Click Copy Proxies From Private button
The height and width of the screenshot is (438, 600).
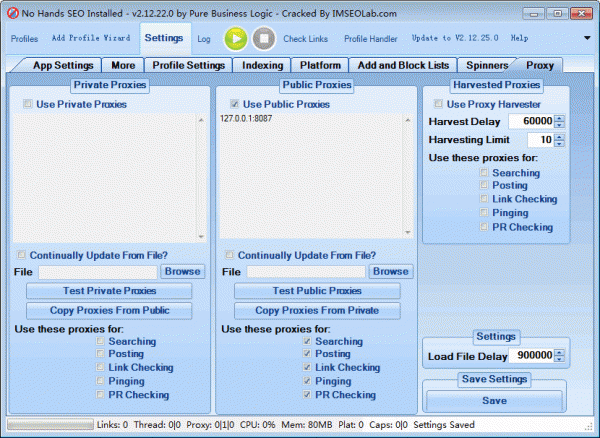click(317, 310)
